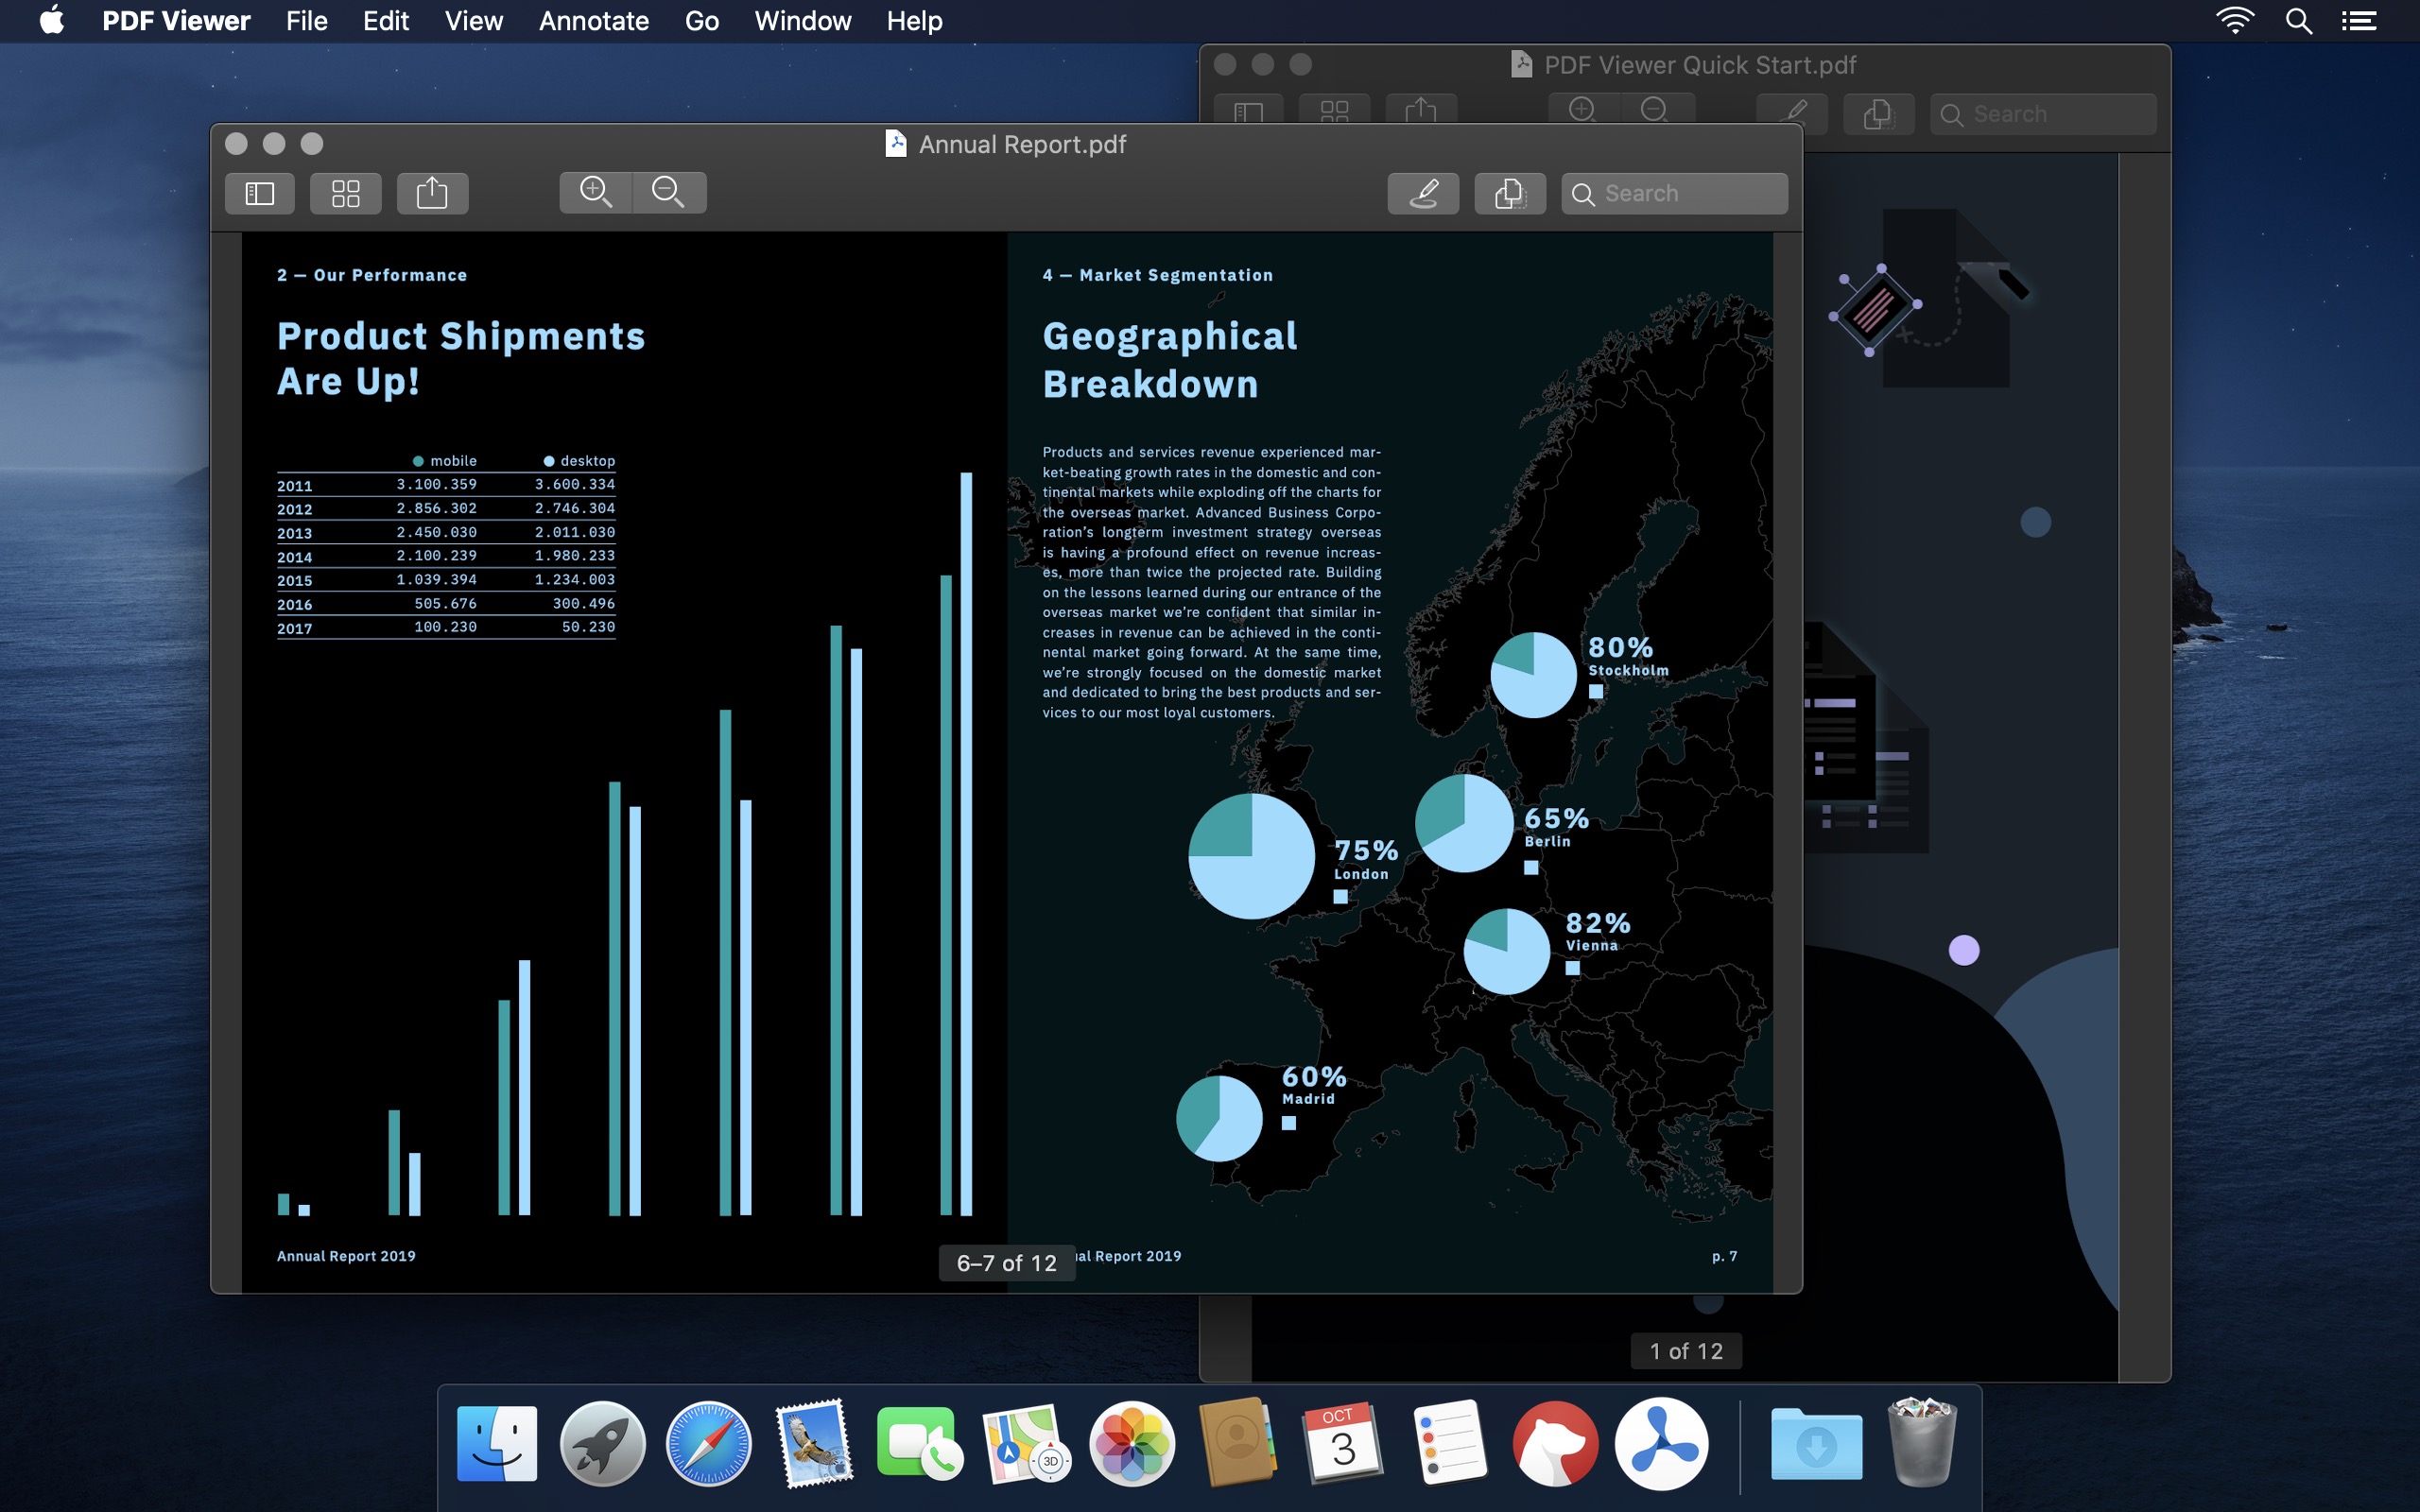Click page number indicator 6-7 of 12

tap(1005, 1263)
